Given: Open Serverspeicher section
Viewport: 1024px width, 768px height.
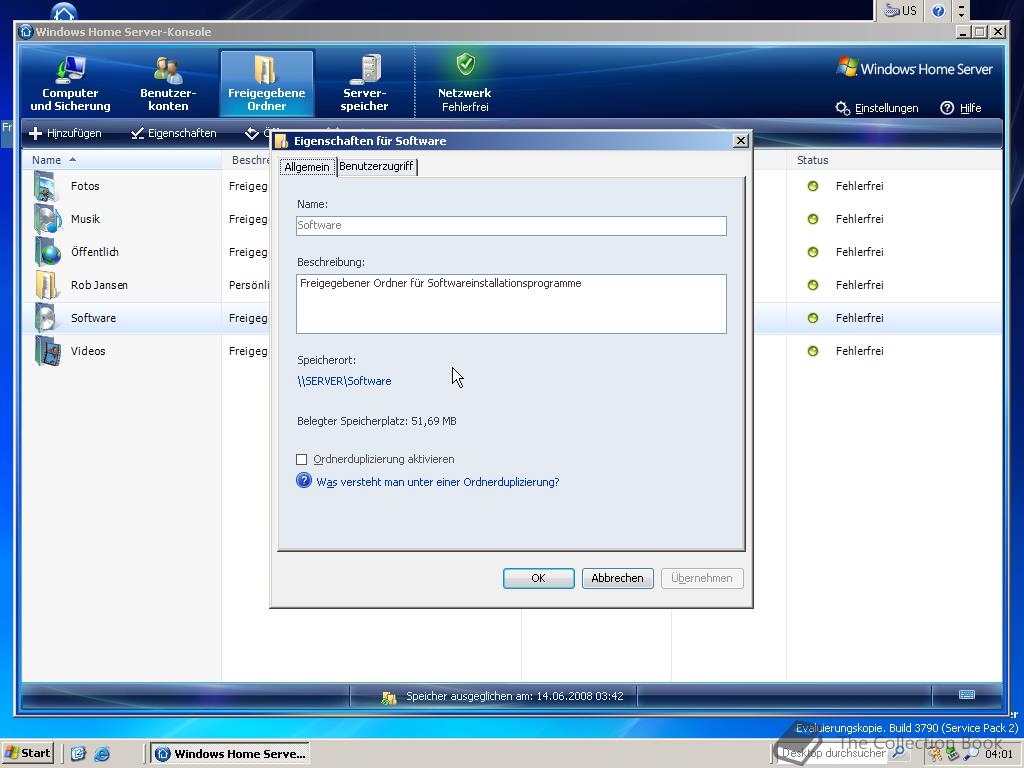Looking at the screenshot, I should pos(364,84).
